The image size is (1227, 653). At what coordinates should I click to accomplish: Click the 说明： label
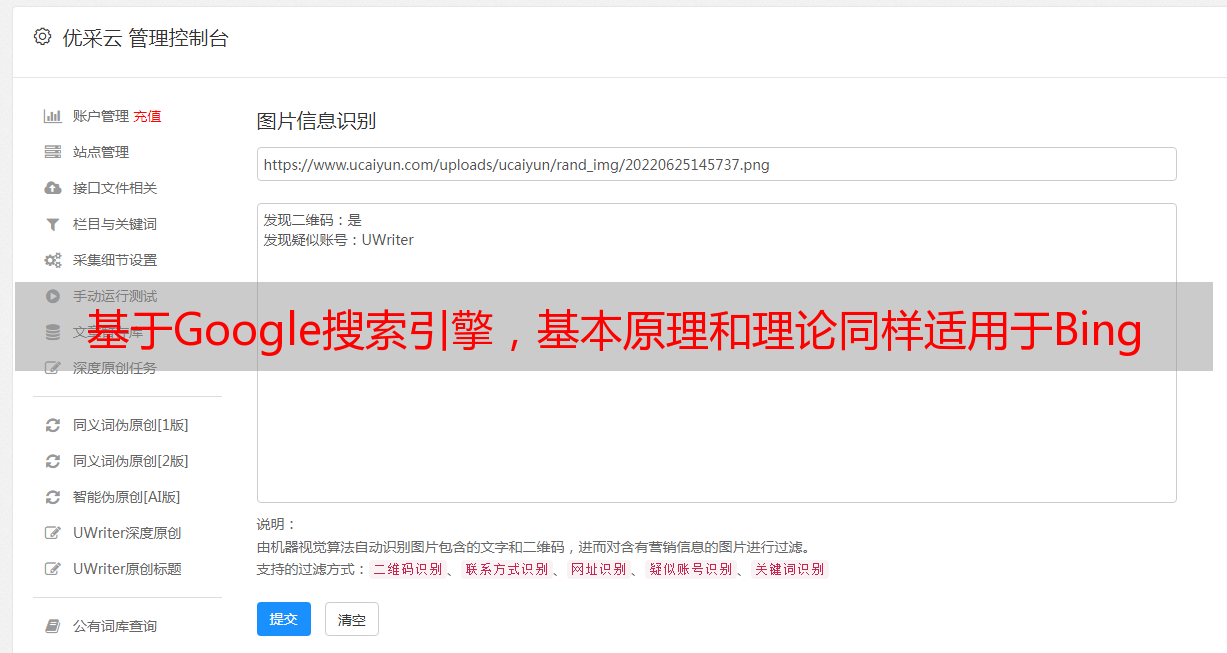coord(277,524)
